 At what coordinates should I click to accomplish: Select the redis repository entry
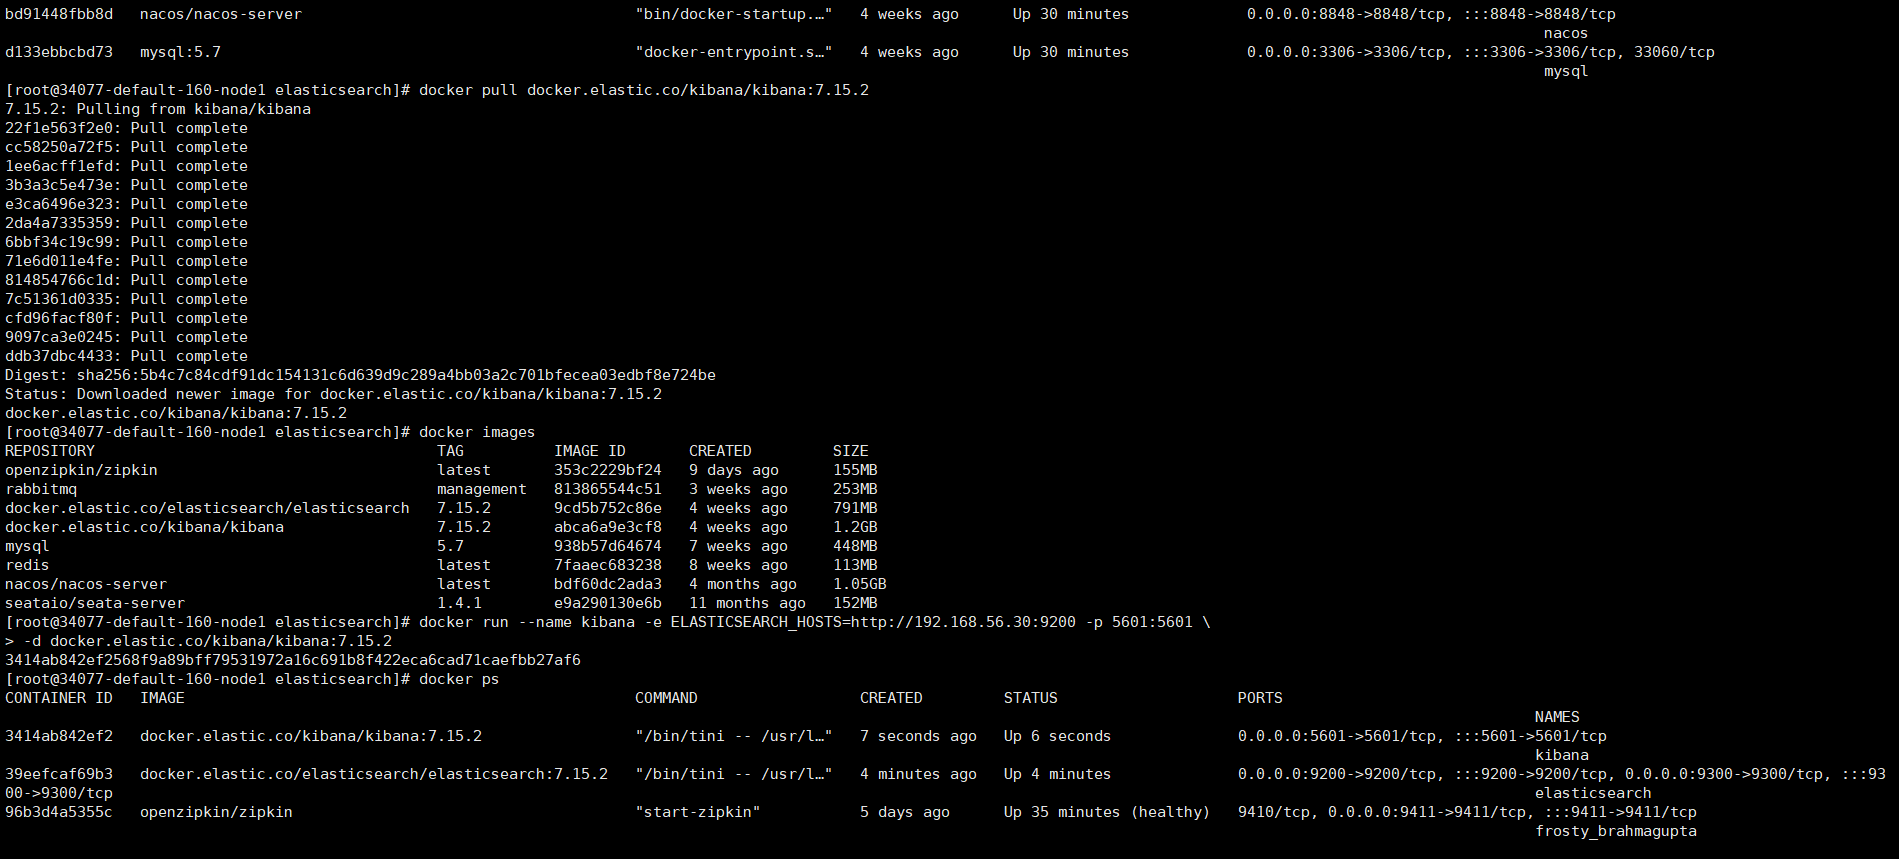point(27,565)
